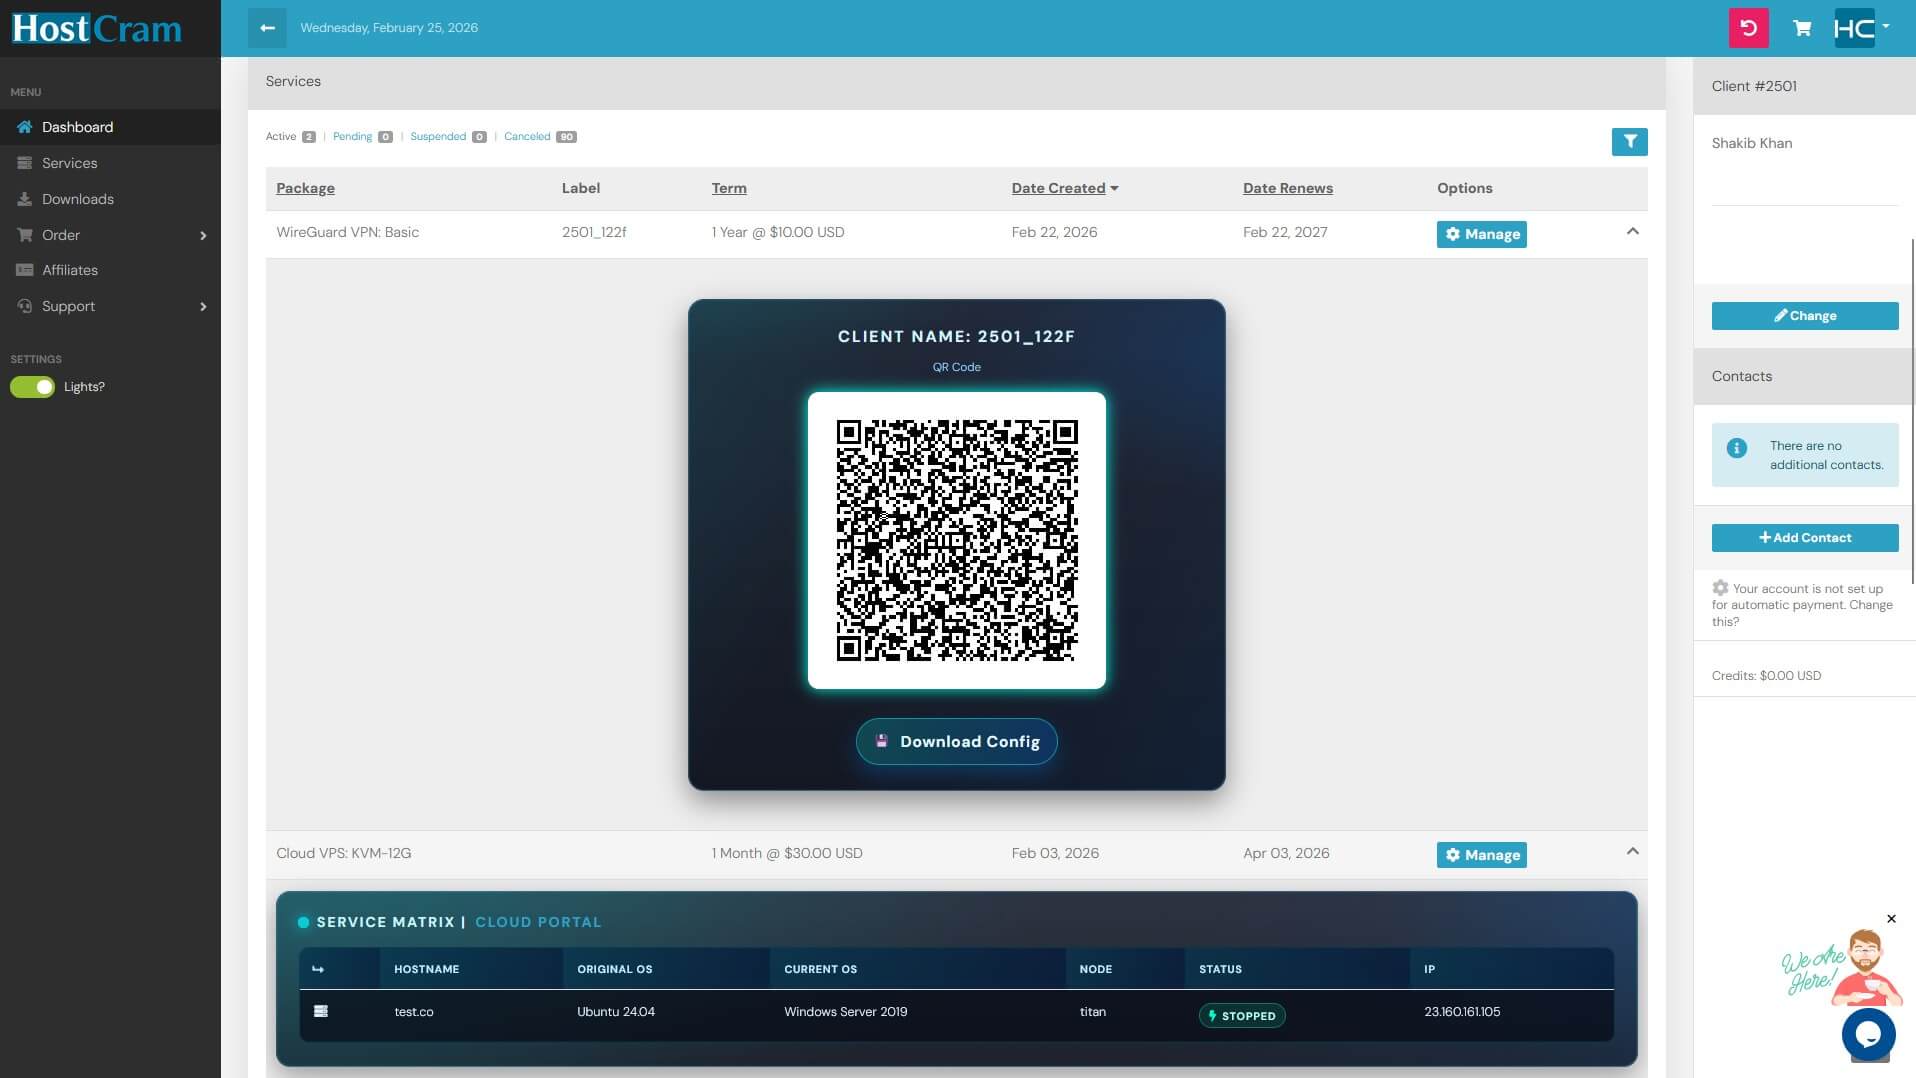Click the WireGuard QR code image

(956, 540)
